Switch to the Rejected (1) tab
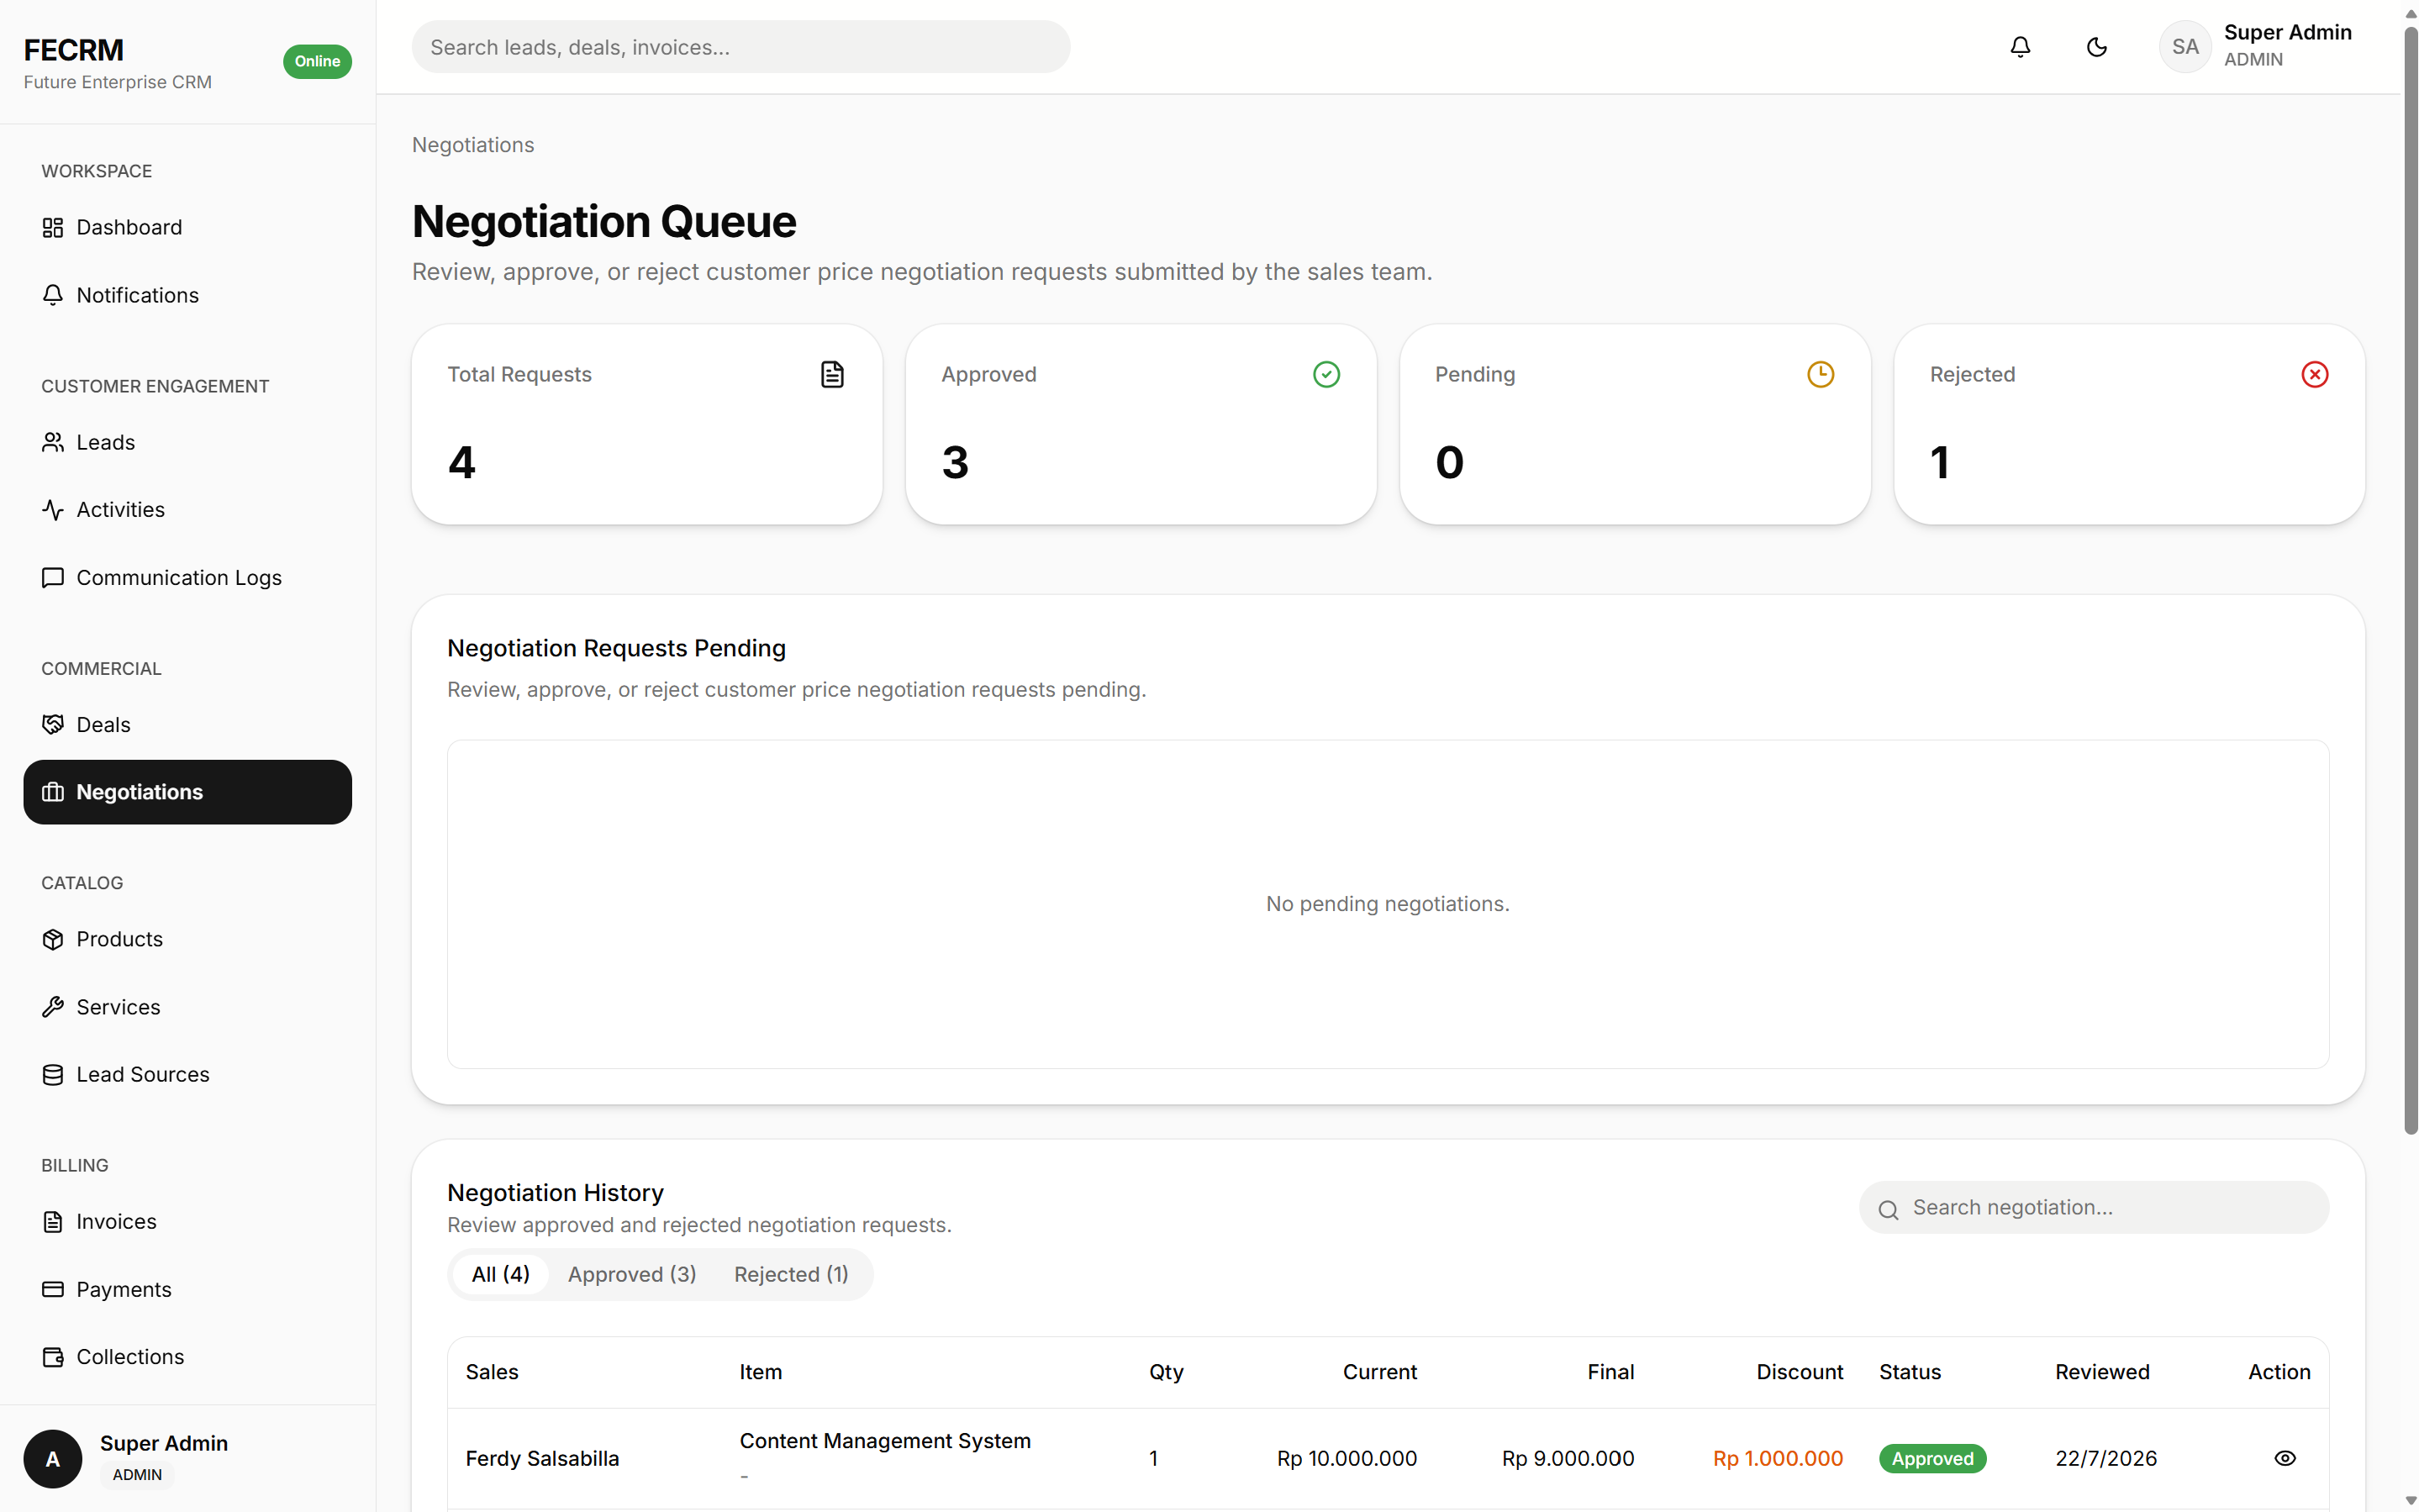The image size is (2419, 1512). pyautogui.click(x=791, y=1274)
